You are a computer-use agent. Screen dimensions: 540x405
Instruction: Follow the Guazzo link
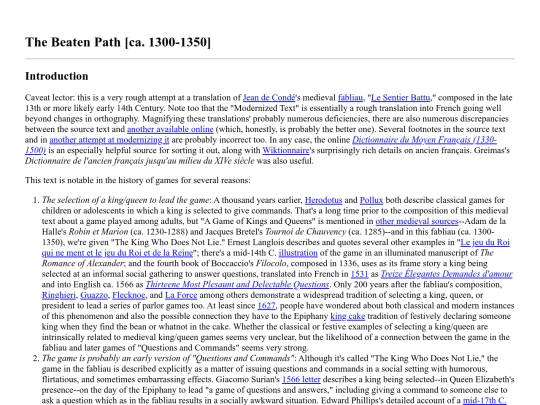coord(94,295)
